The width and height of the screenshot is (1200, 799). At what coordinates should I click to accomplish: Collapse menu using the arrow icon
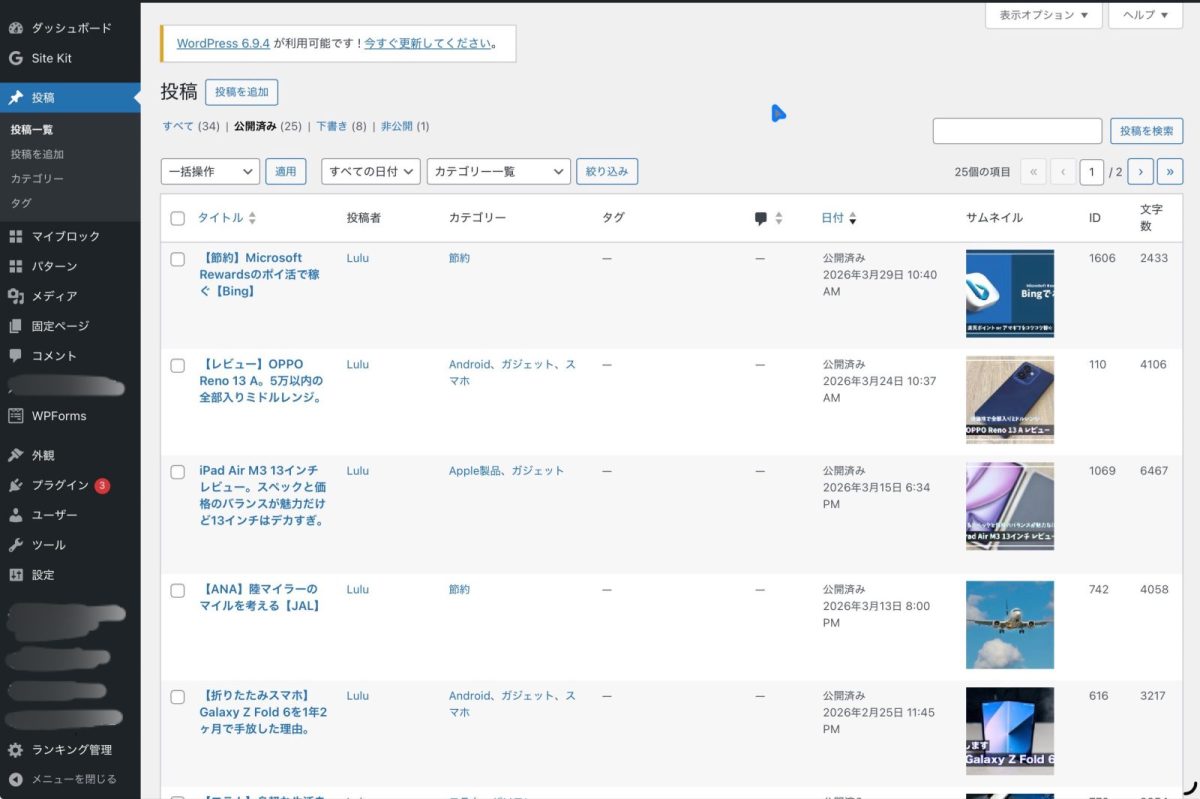[15, 779]
